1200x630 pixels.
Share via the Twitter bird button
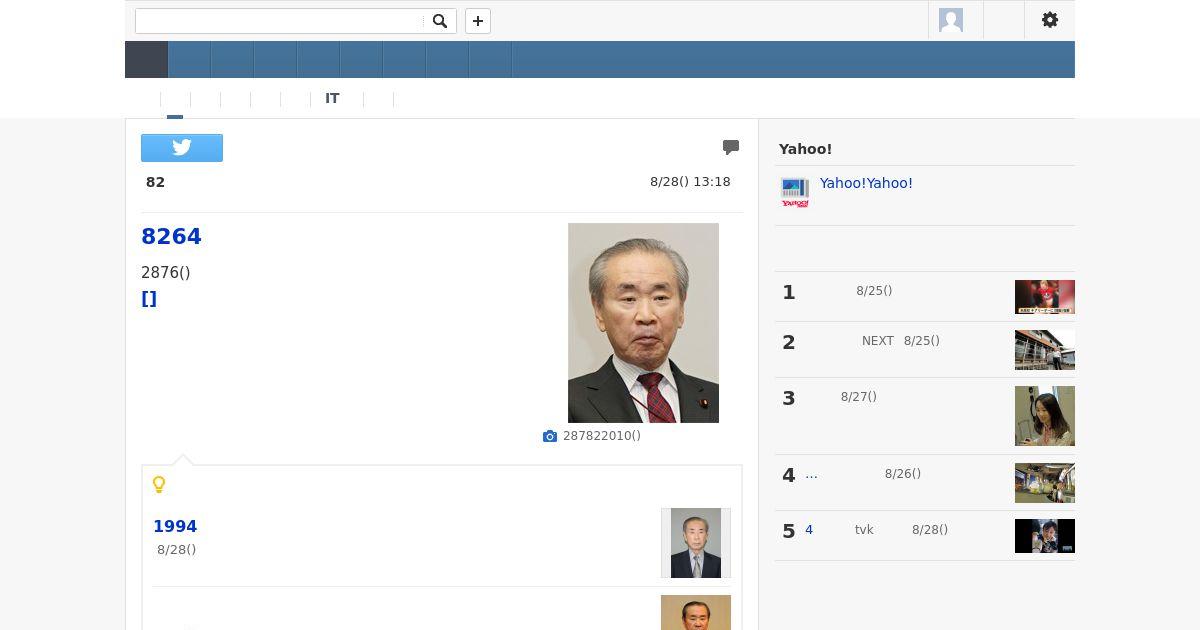[x=182, y=148]
